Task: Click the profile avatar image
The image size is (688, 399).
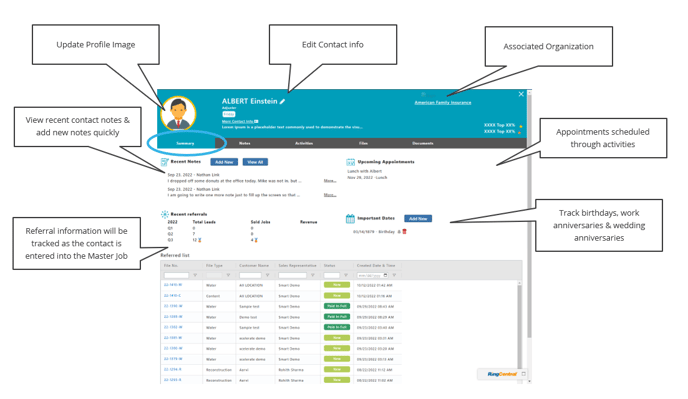Action: pyautogui.click(x=178, y=113)
